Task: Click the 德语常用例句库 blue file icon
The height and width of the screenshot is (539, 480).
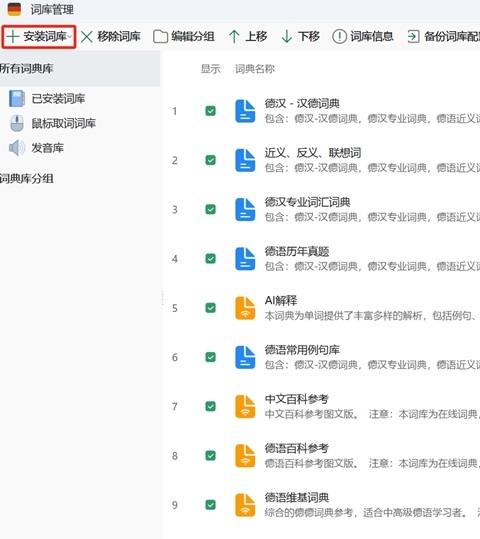Action: pos(245,357)
